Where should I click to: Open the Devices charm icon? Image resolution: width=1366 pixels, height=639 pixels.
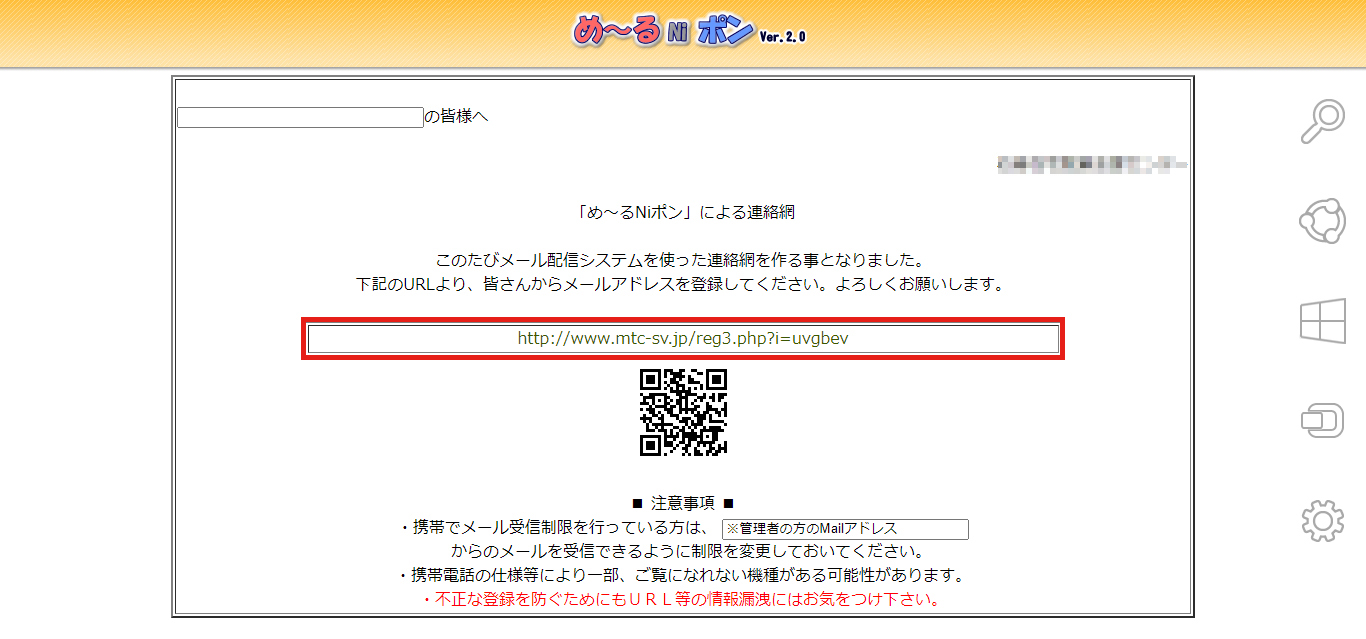[1322, 420]
